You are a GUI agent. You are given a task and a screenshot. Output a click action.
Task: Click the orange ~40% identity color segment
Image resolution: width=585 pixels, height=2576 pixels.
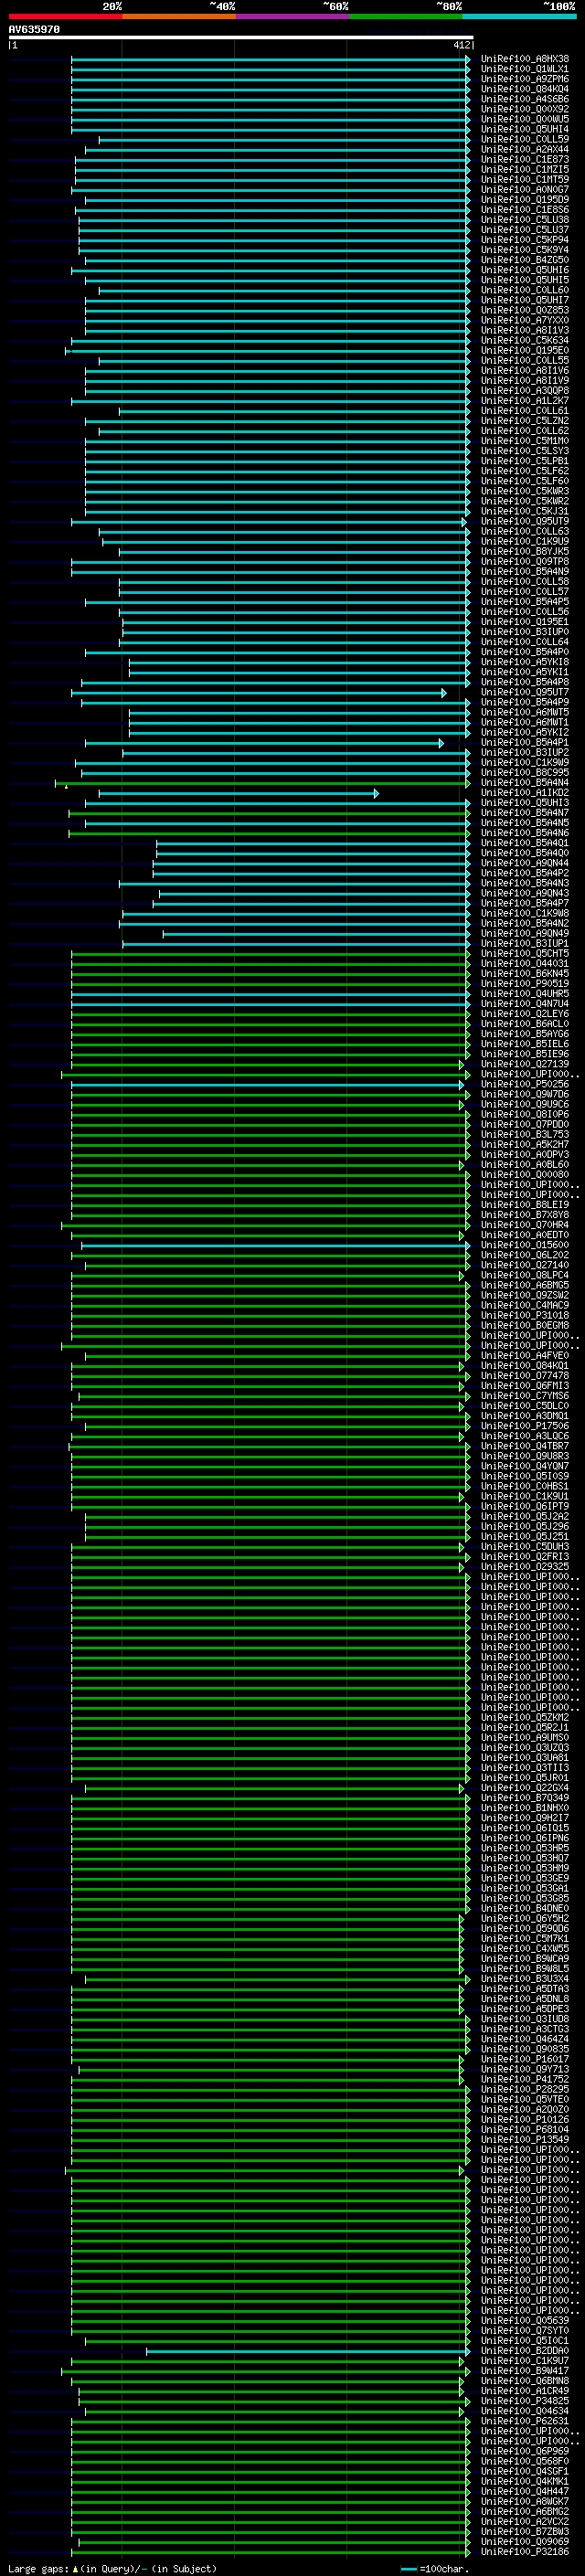pos(179,16)
